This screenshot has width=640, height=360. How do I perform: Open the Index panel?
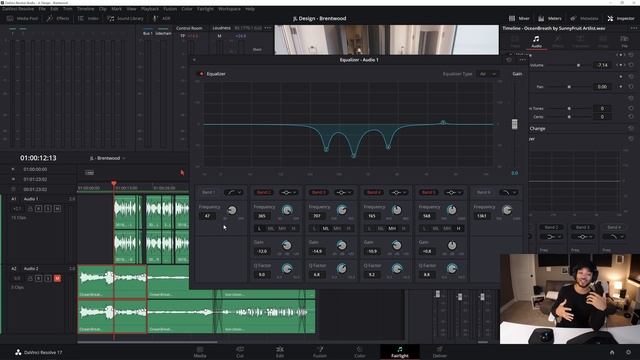coord(88,18)
